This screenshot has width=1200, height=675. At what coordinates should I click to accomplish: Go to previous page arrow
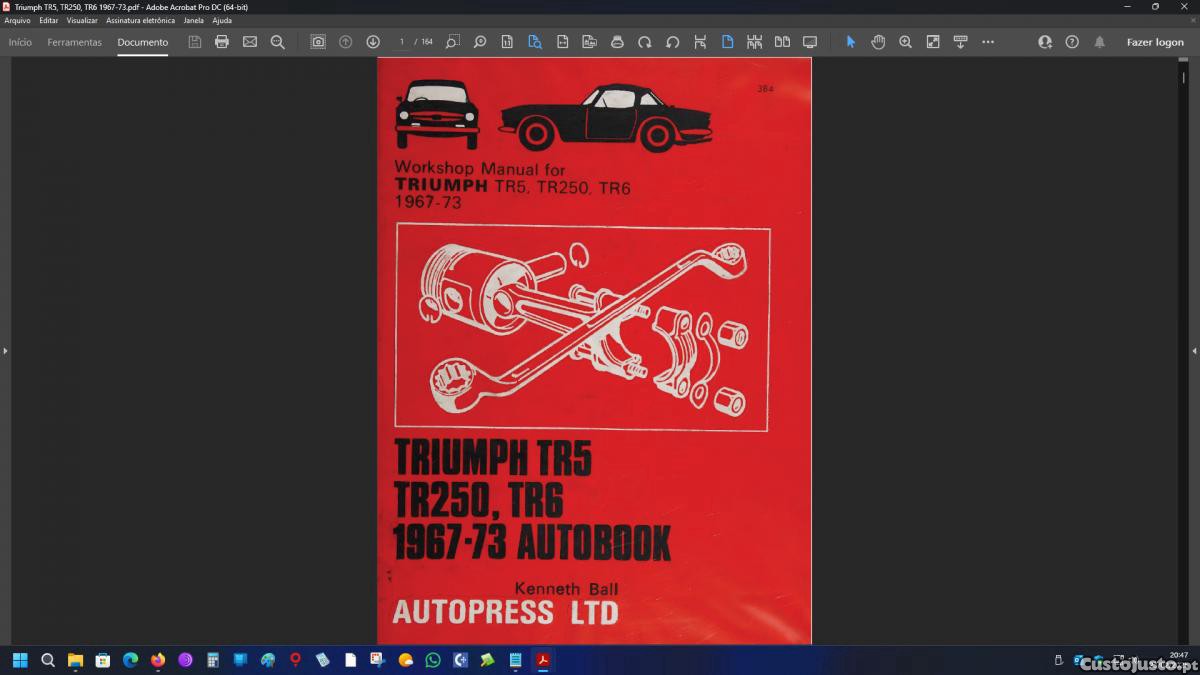(x=346, y=42)
